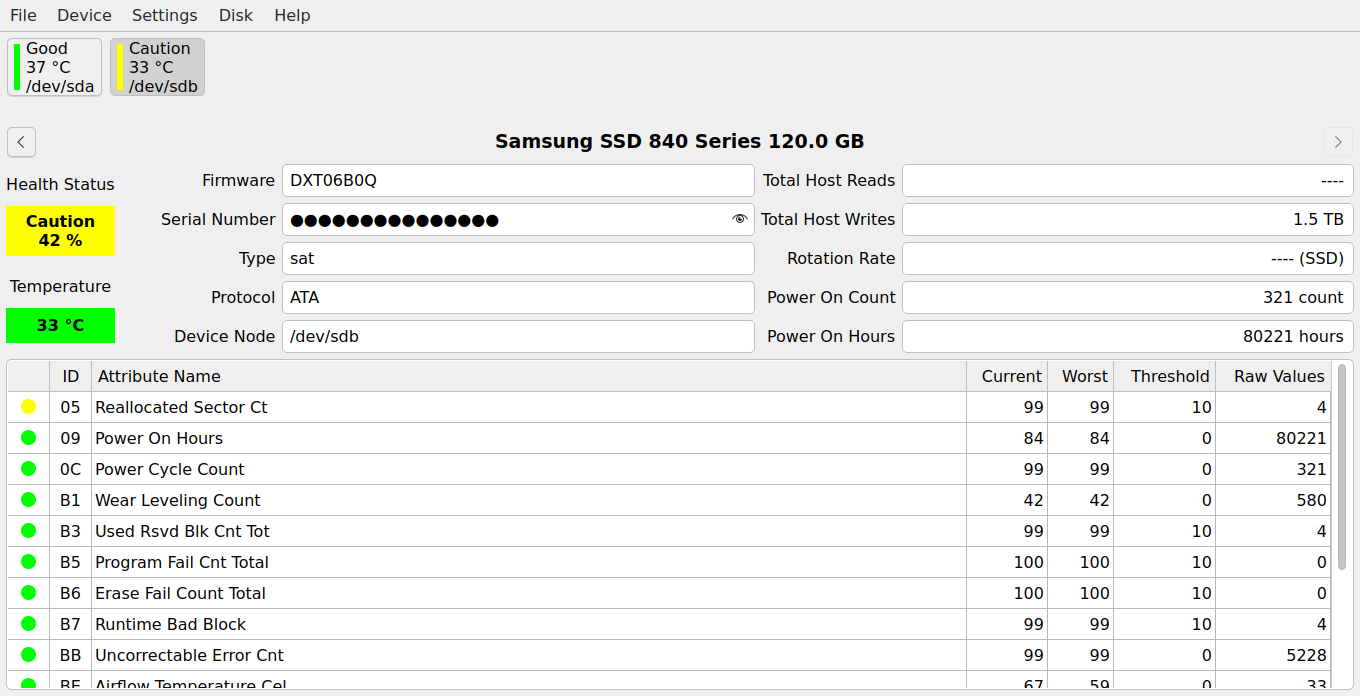This screenshot has height=696, width=1360.
Task: Open the Settings menu
Action: tap(164, 15)
